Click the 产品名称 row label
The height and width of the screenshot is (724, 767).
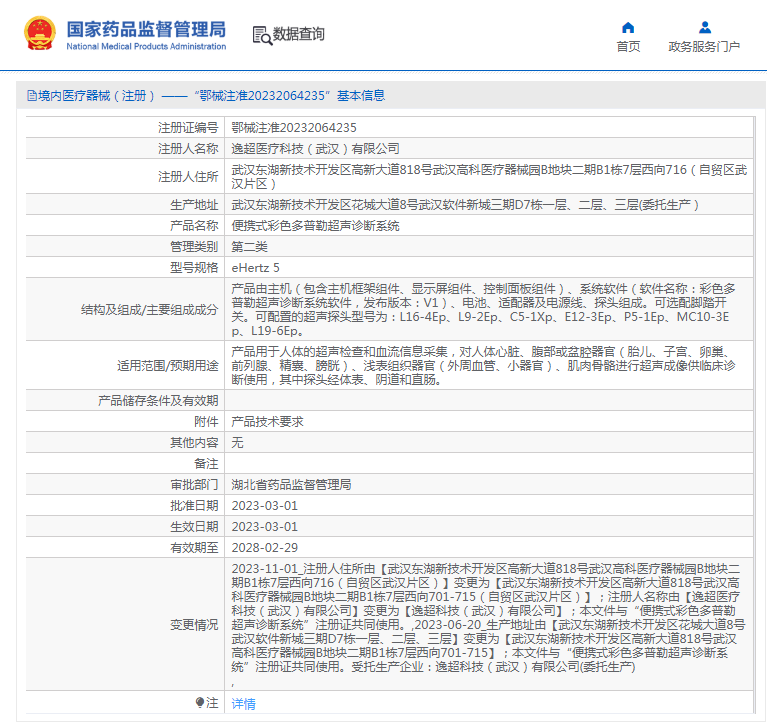[194, 226]
